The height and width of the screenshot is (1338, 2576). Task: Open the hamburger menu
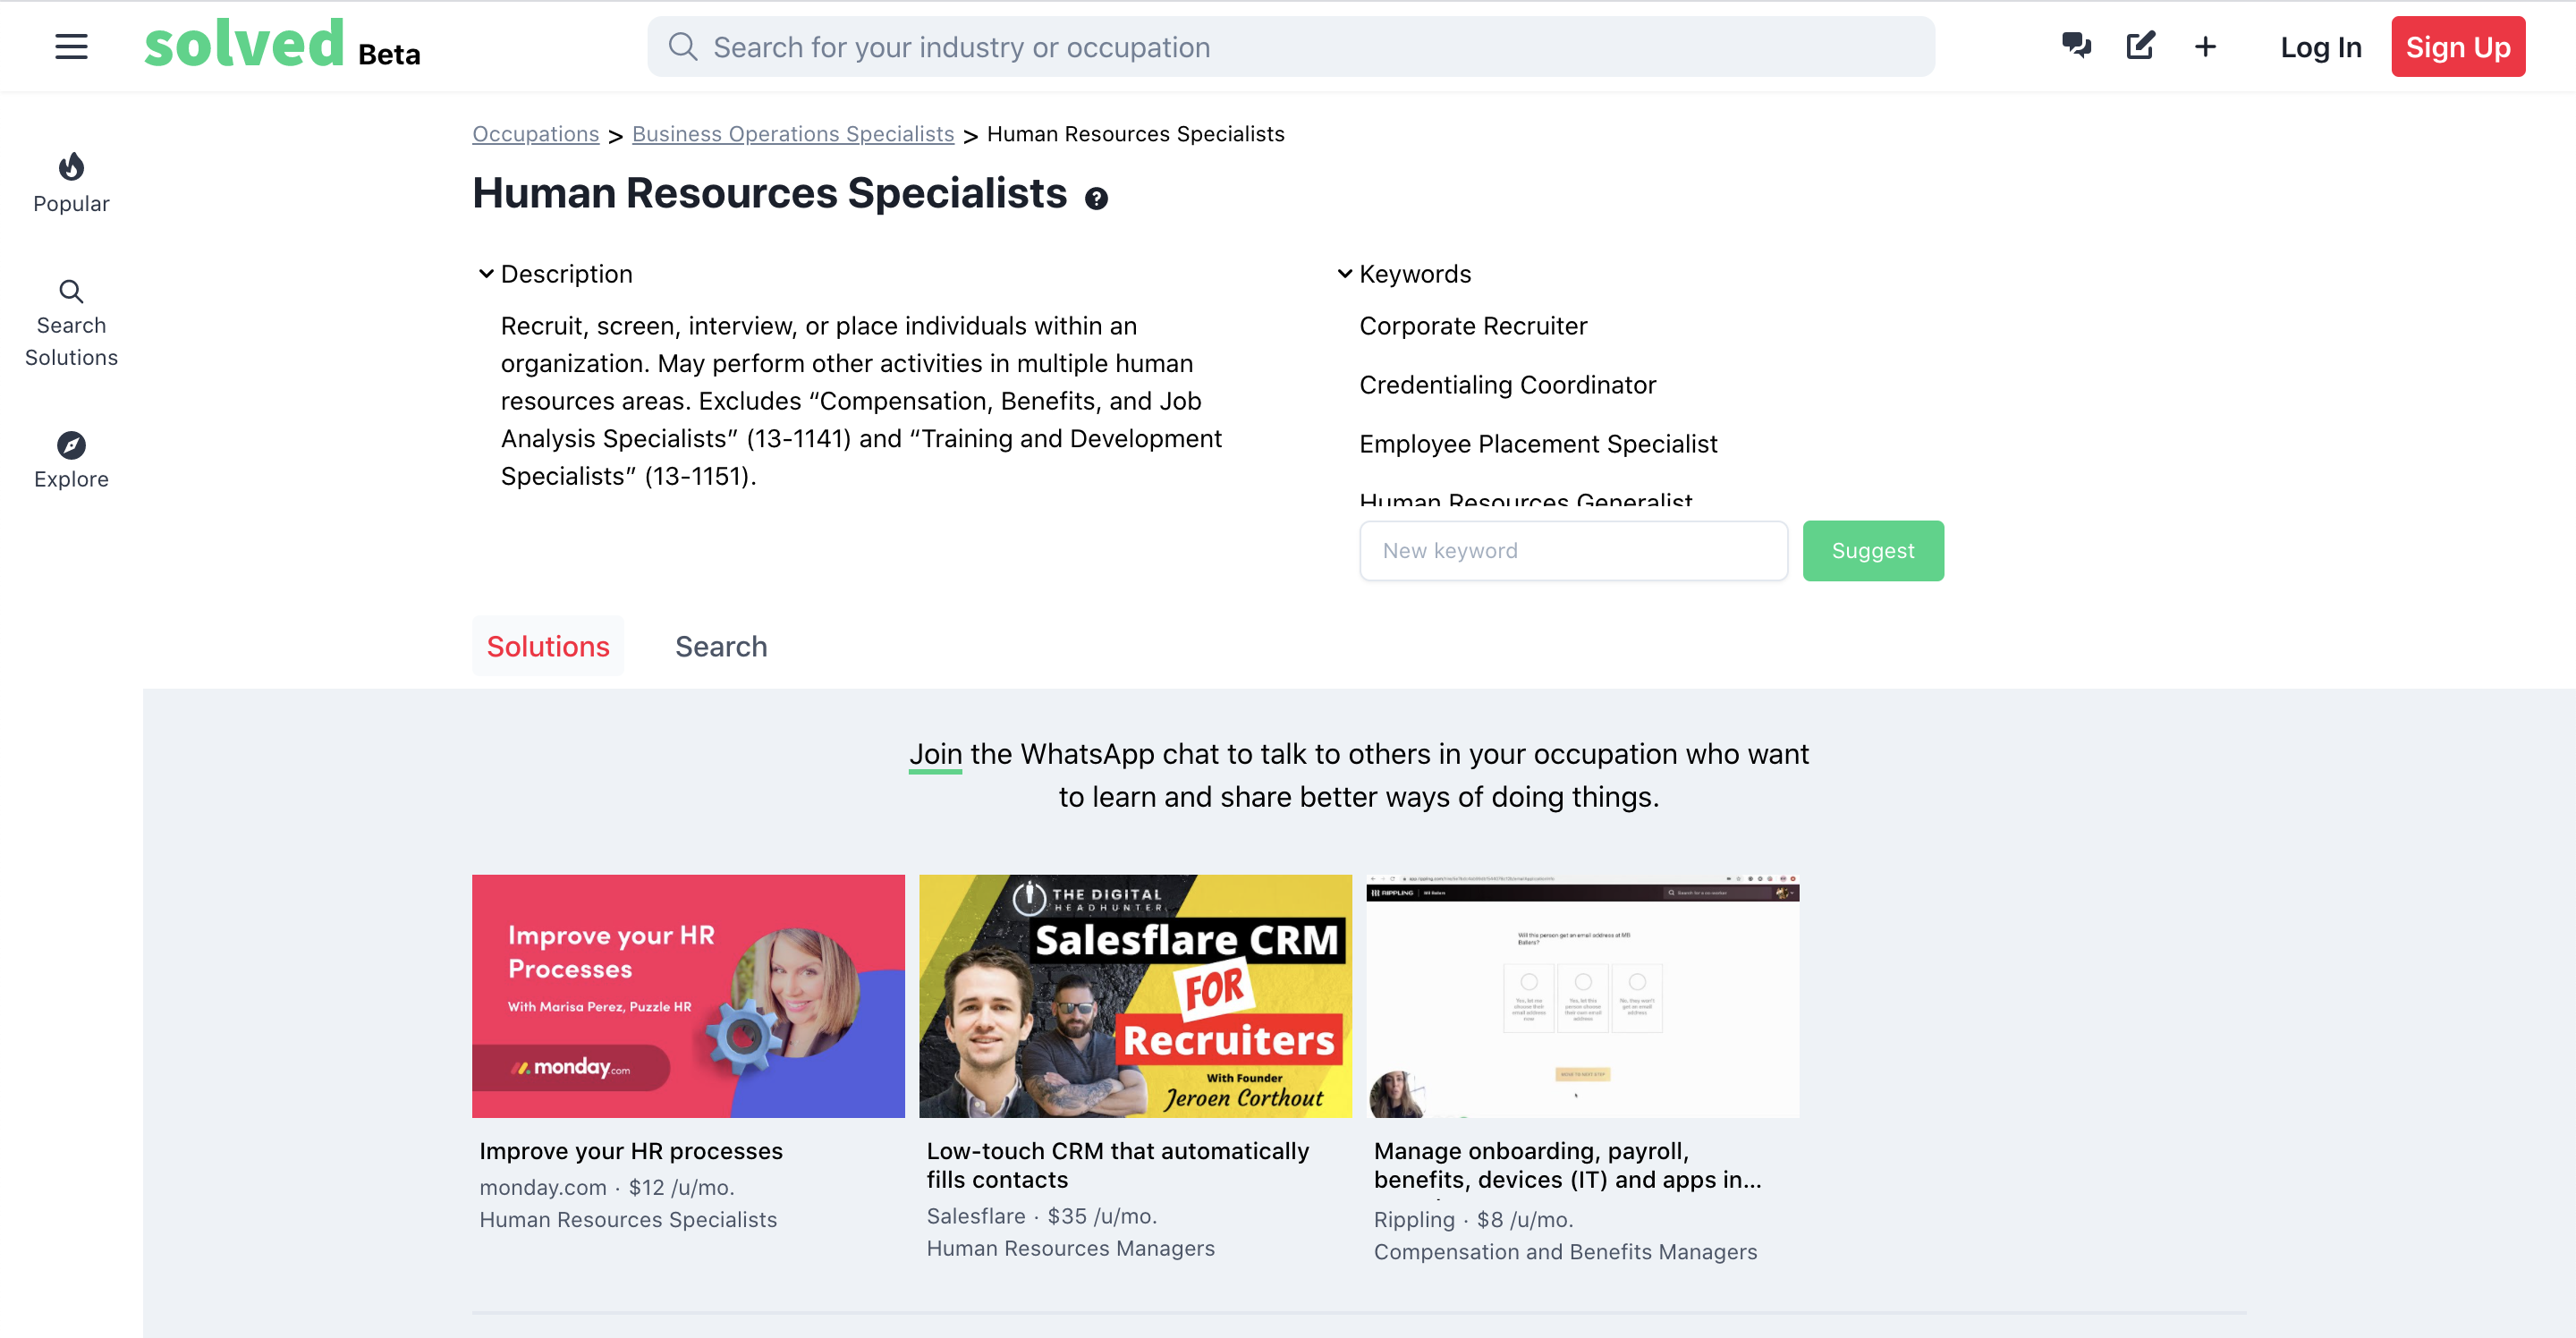pyautogui.click(x=71, y=46)
